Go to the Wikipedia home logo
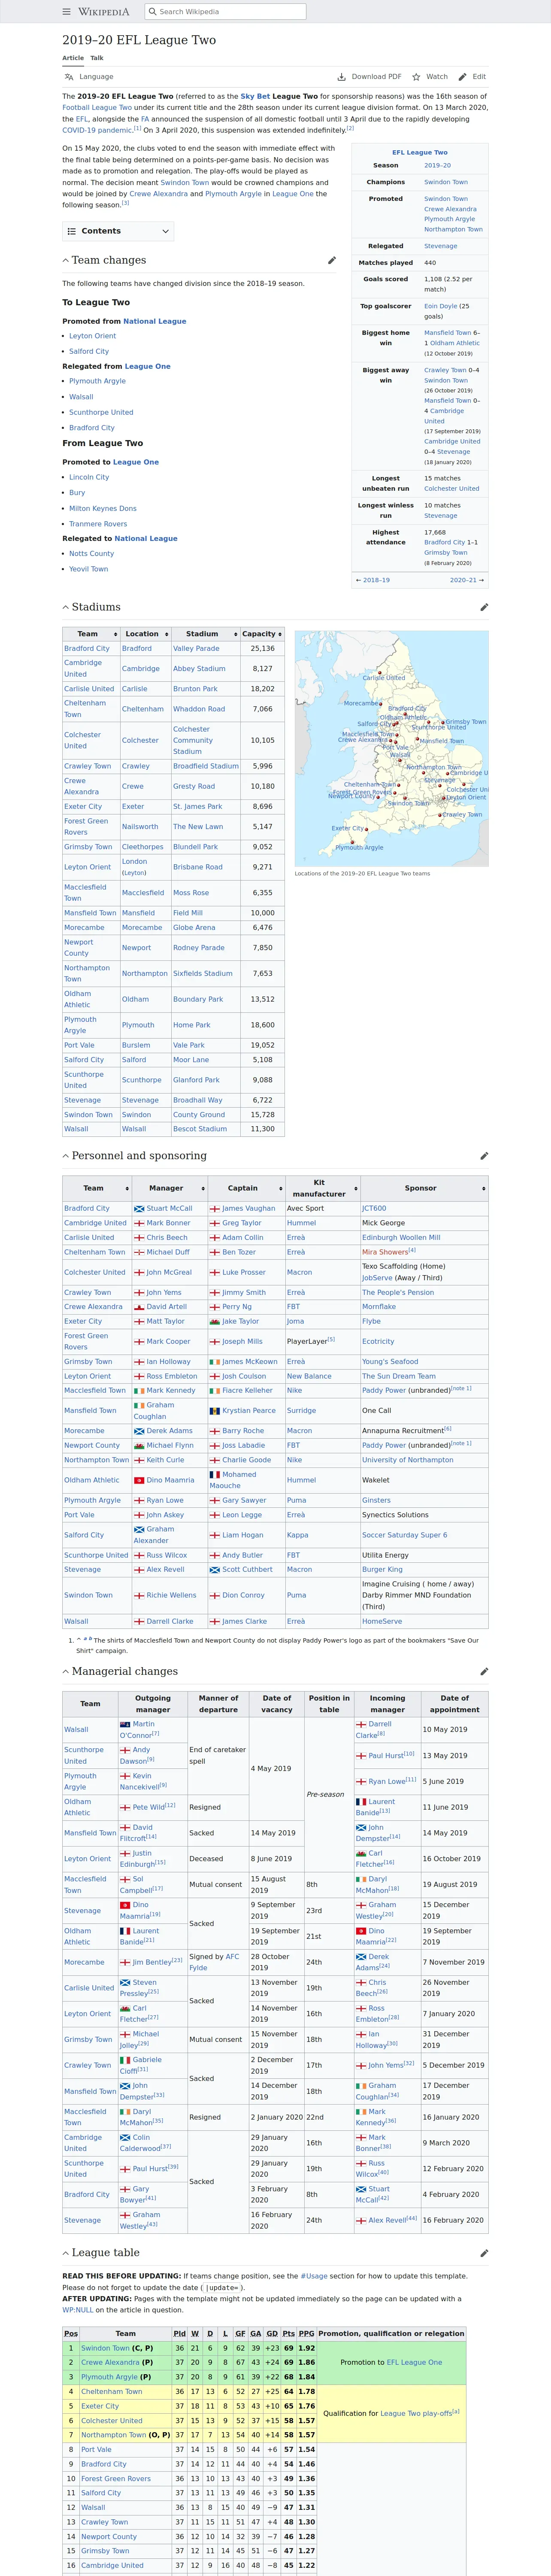551x2576 pixels. point(104,12)
